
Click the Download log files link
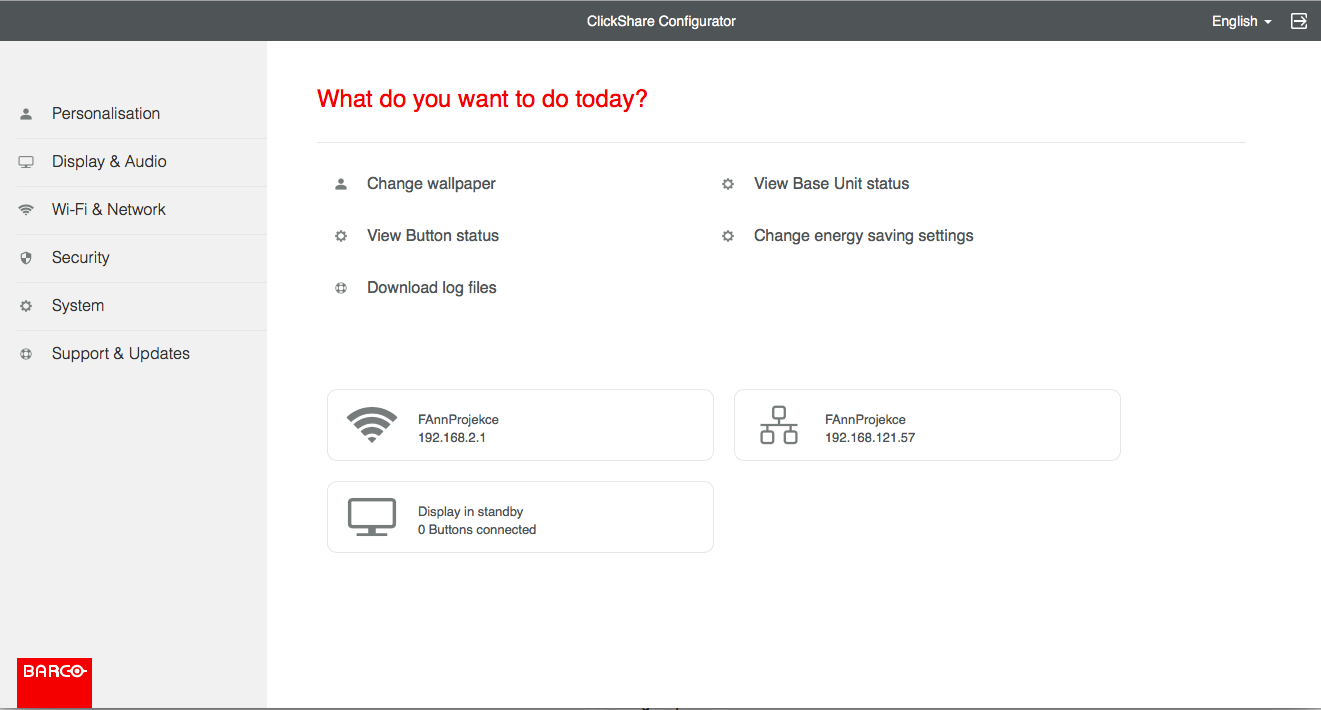[431, 288]
